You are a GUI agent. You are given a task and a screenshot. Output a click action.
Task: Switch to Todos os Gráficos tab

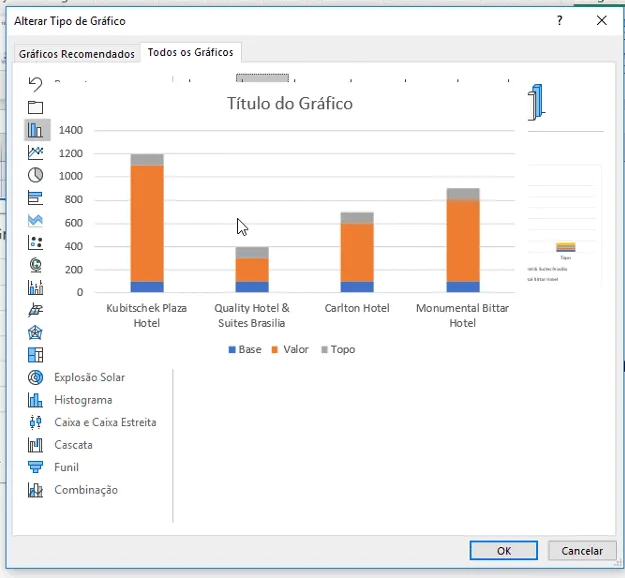tap(191, 52)
